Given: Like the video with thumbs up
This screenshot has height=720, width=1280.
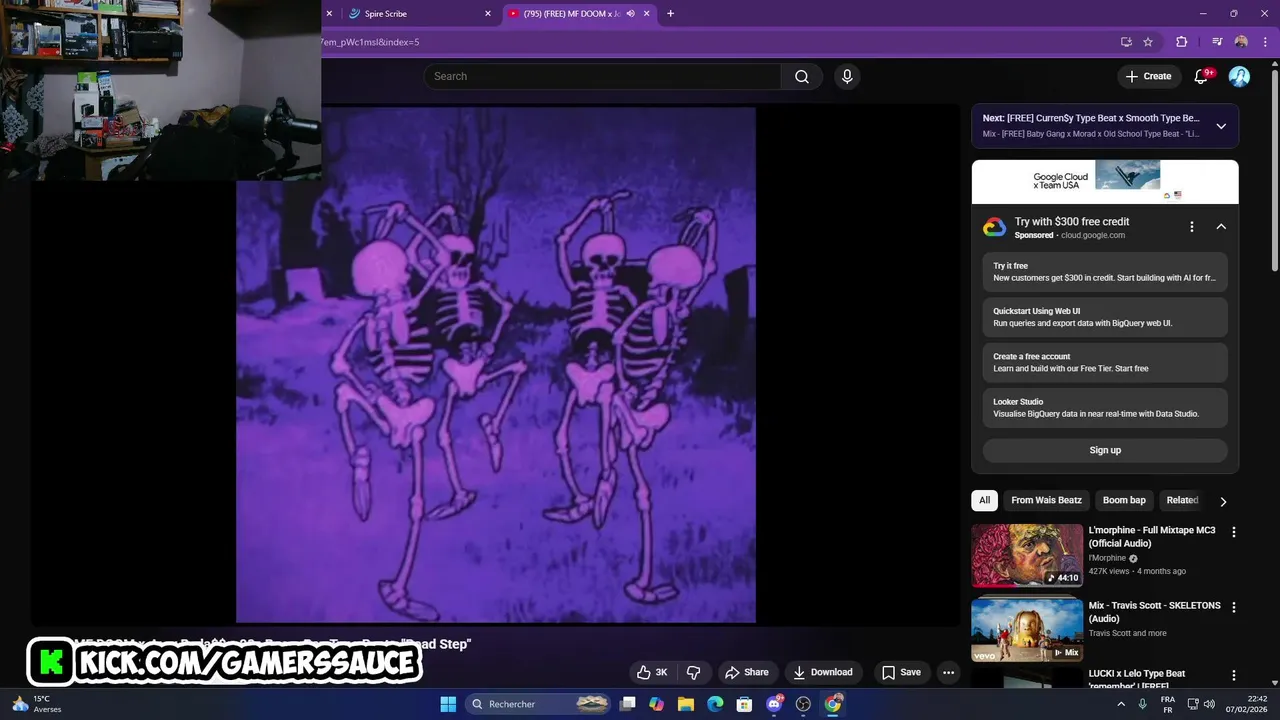Looking at the screenshot, I should pos(652,672).
